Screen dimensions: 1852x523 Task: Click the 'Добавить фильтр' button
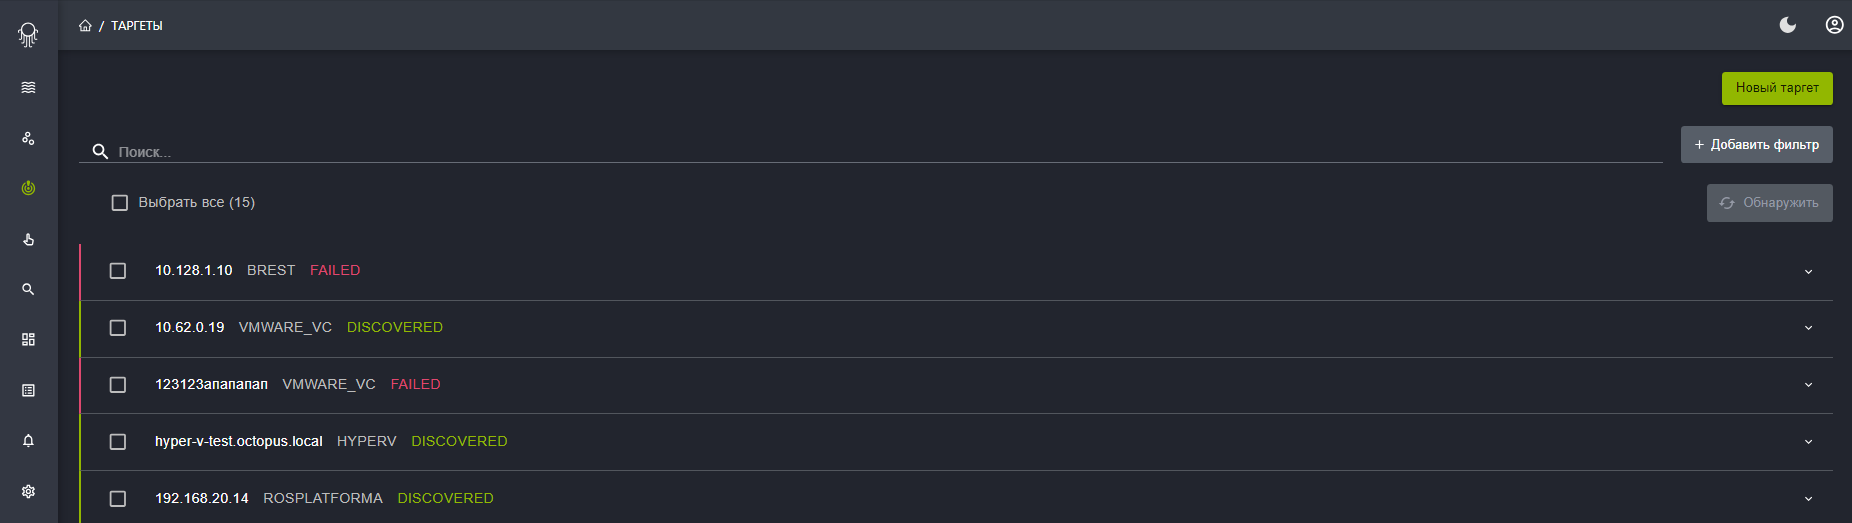pos(1757,144)
